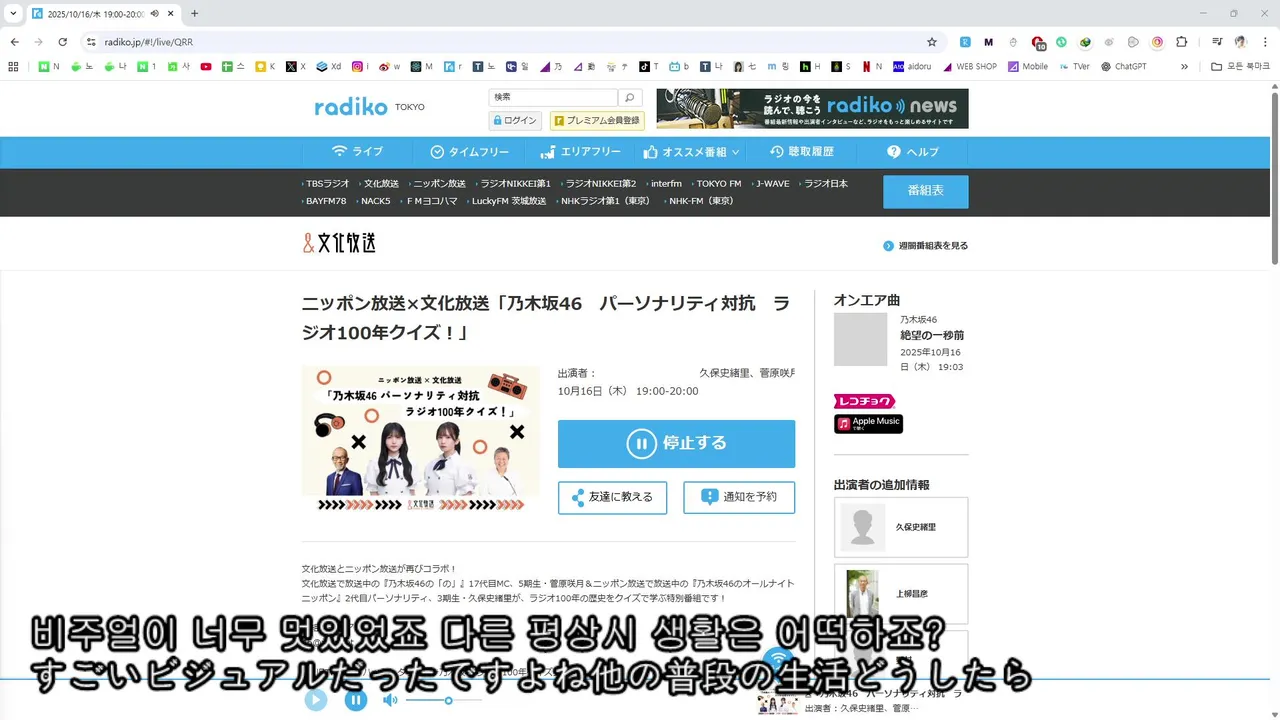The width and height of the screenshot is (1280, 720).
Task: Select TOKYO FM station
Action: coord(718,184)
